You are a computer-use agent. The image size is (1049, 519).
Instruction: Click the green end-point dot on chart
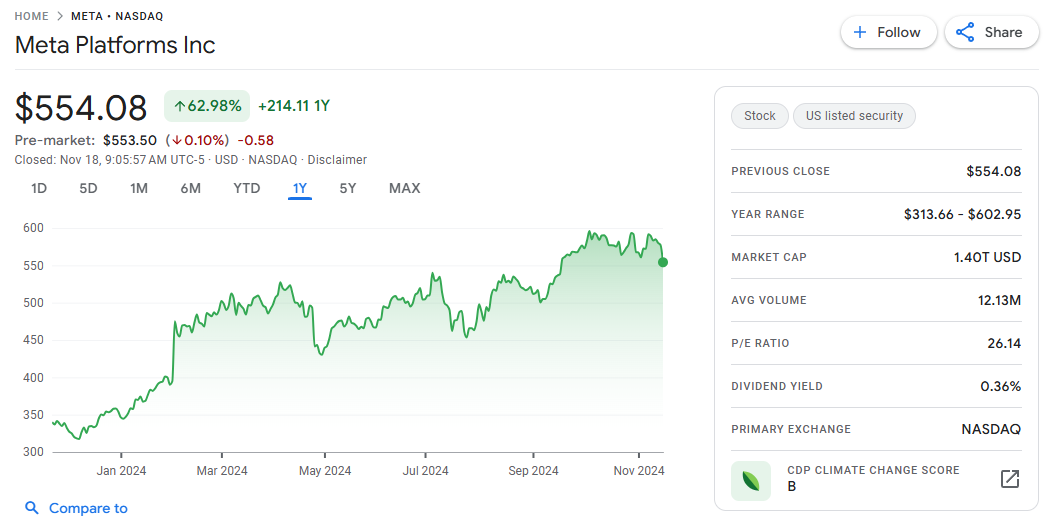(x=663, y=262)
